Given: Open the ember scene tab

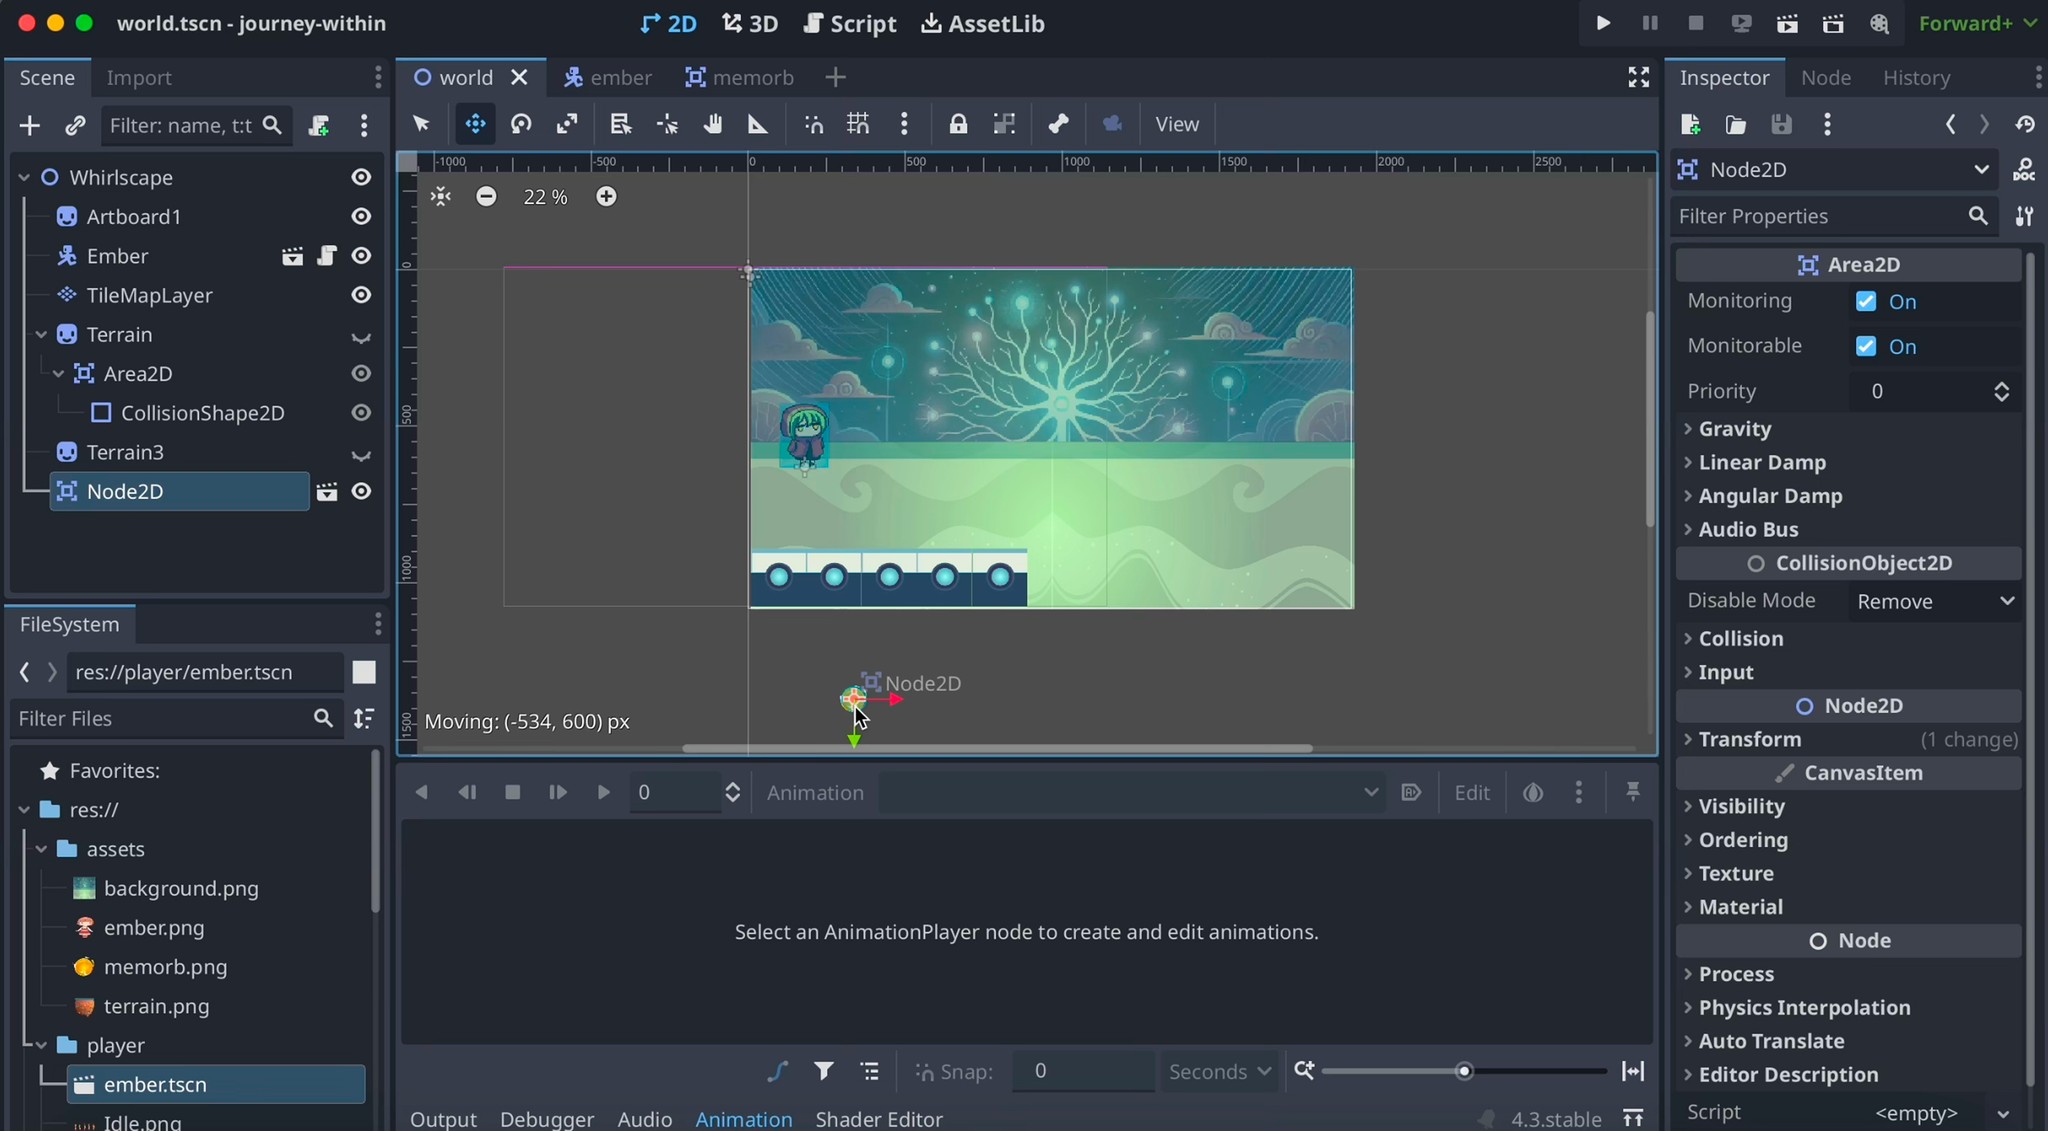Looking at the screenshot, I should click(x=608, y=77).
